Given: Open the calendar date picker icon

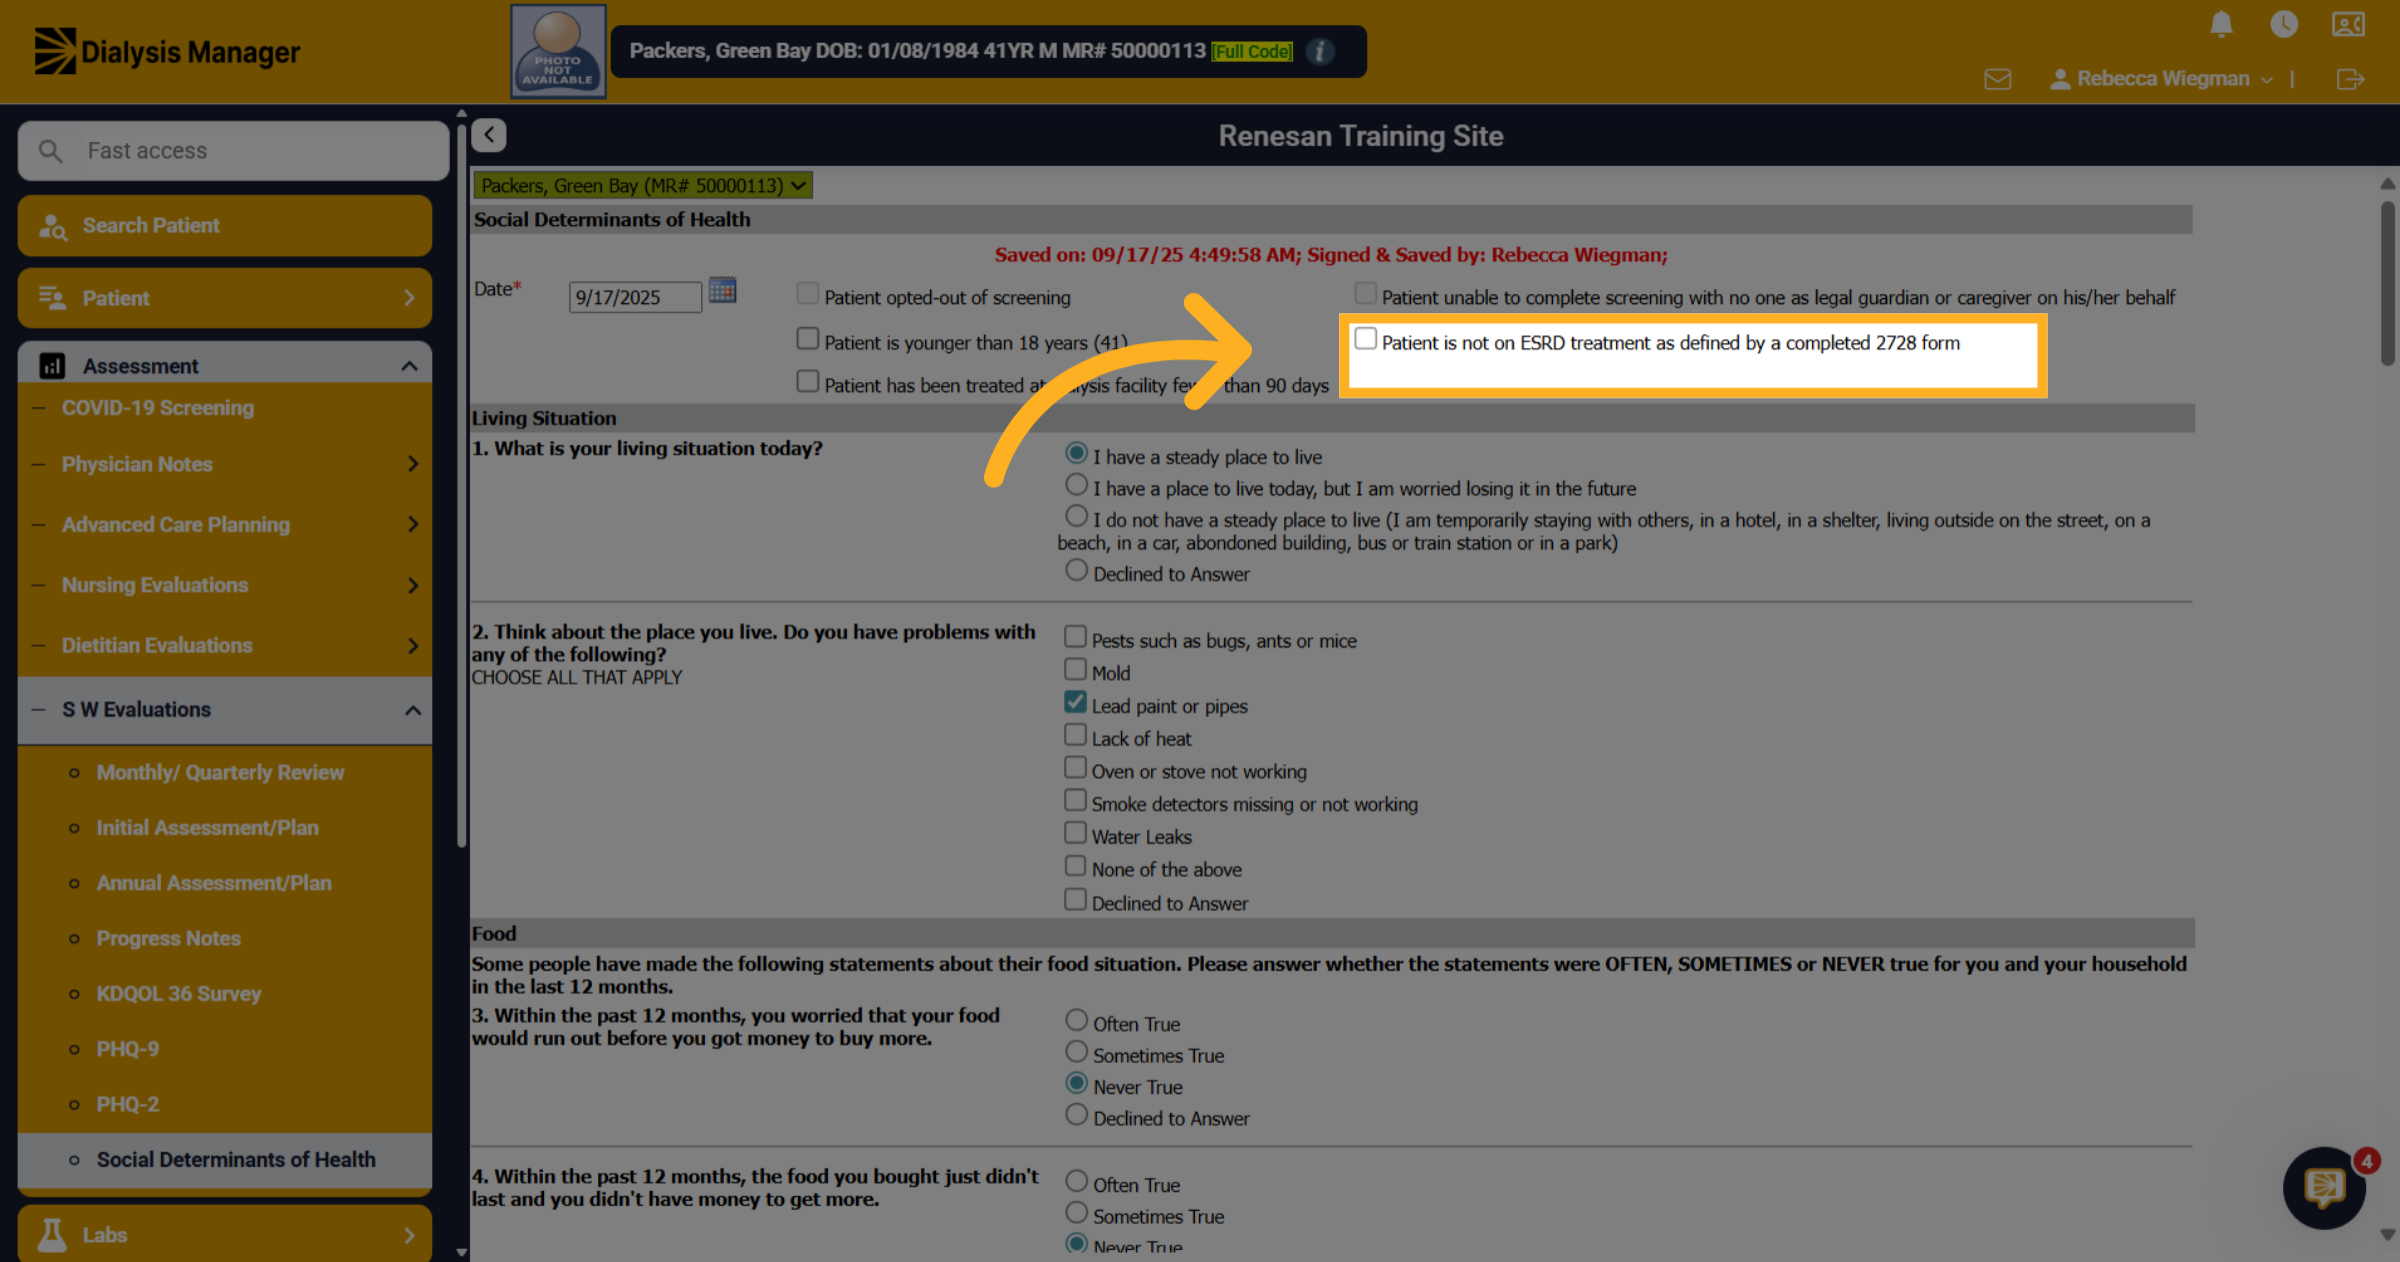Looking at the screenshot, I should coord(722,290).
